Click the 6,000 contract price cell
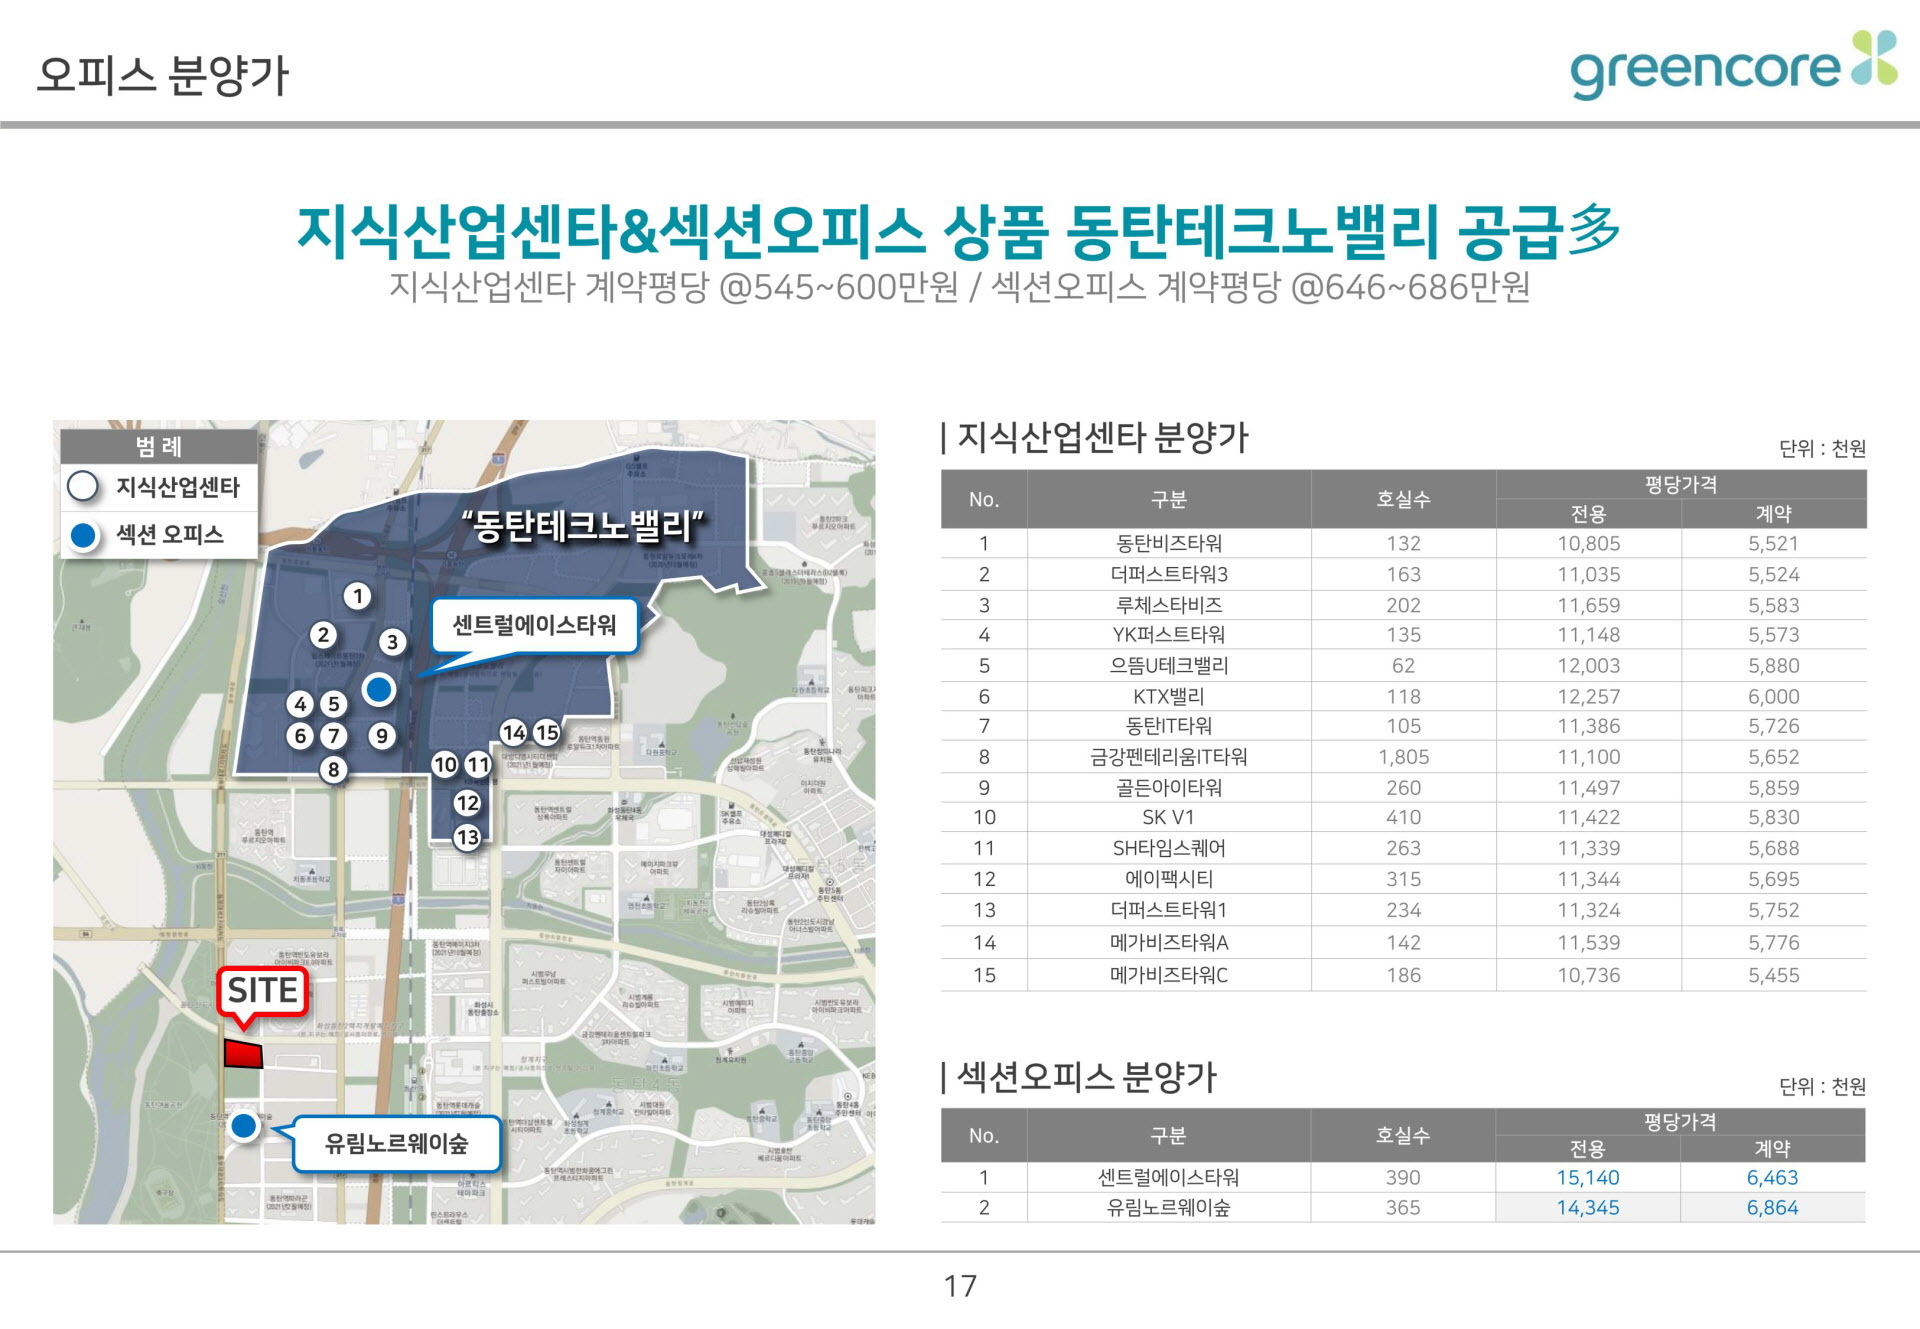This screenshot has height=1329, width=1920. (1773, 696)
